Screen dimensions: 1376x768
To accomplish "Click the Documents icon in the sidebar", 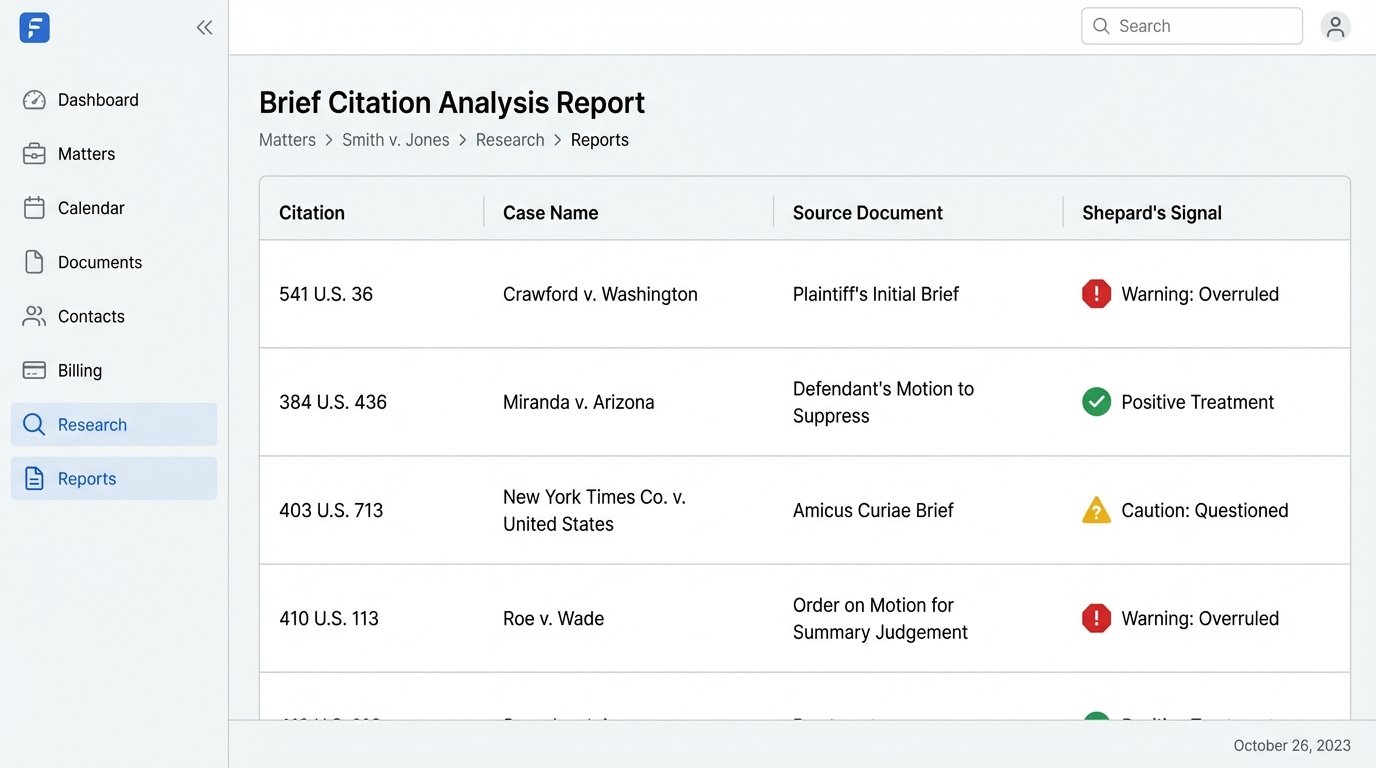I will tap(34, 261).
